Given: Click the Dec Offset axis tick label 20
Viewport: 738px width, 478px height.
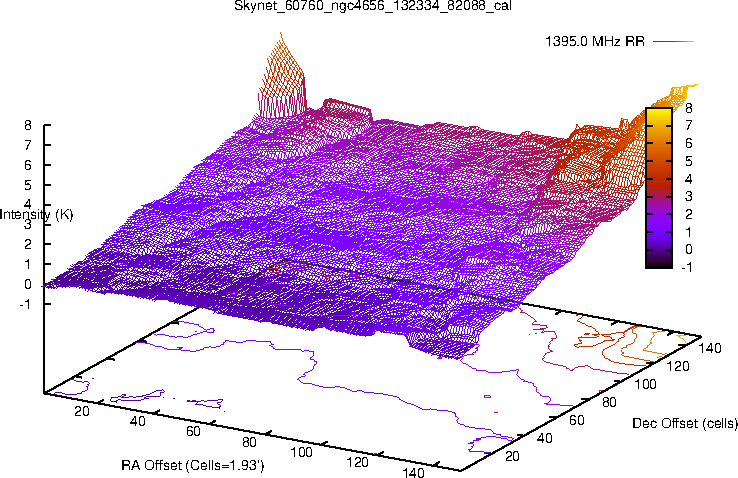Looking at the screenshot, I should click(512, 456).
